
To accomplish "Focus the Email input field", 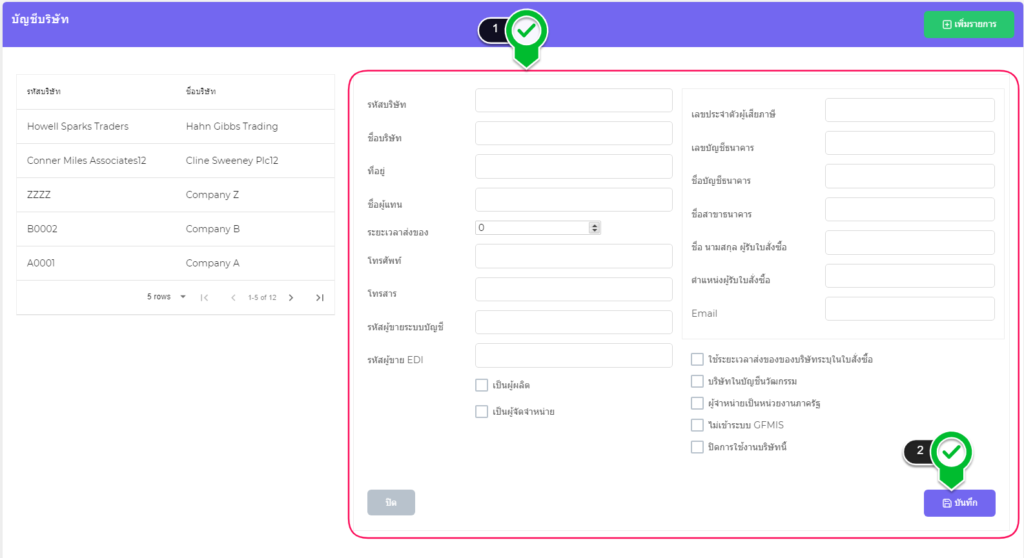I will coord(909,309).
